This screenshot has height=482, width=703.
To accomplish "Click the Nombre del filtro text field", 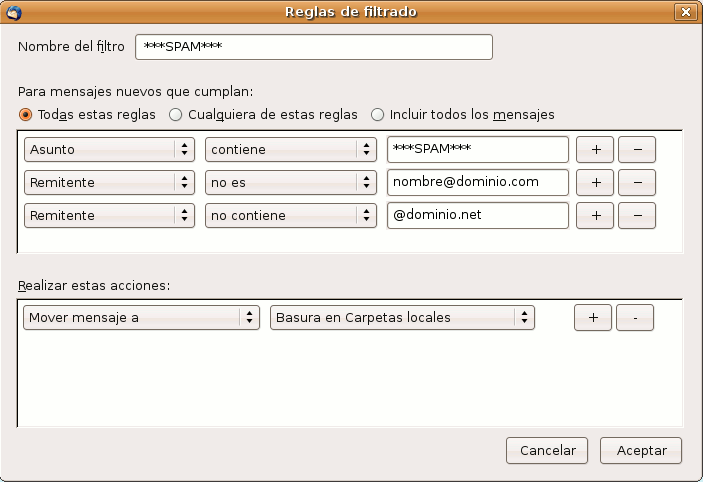I will pyautogui.click(x=314, y=48).
